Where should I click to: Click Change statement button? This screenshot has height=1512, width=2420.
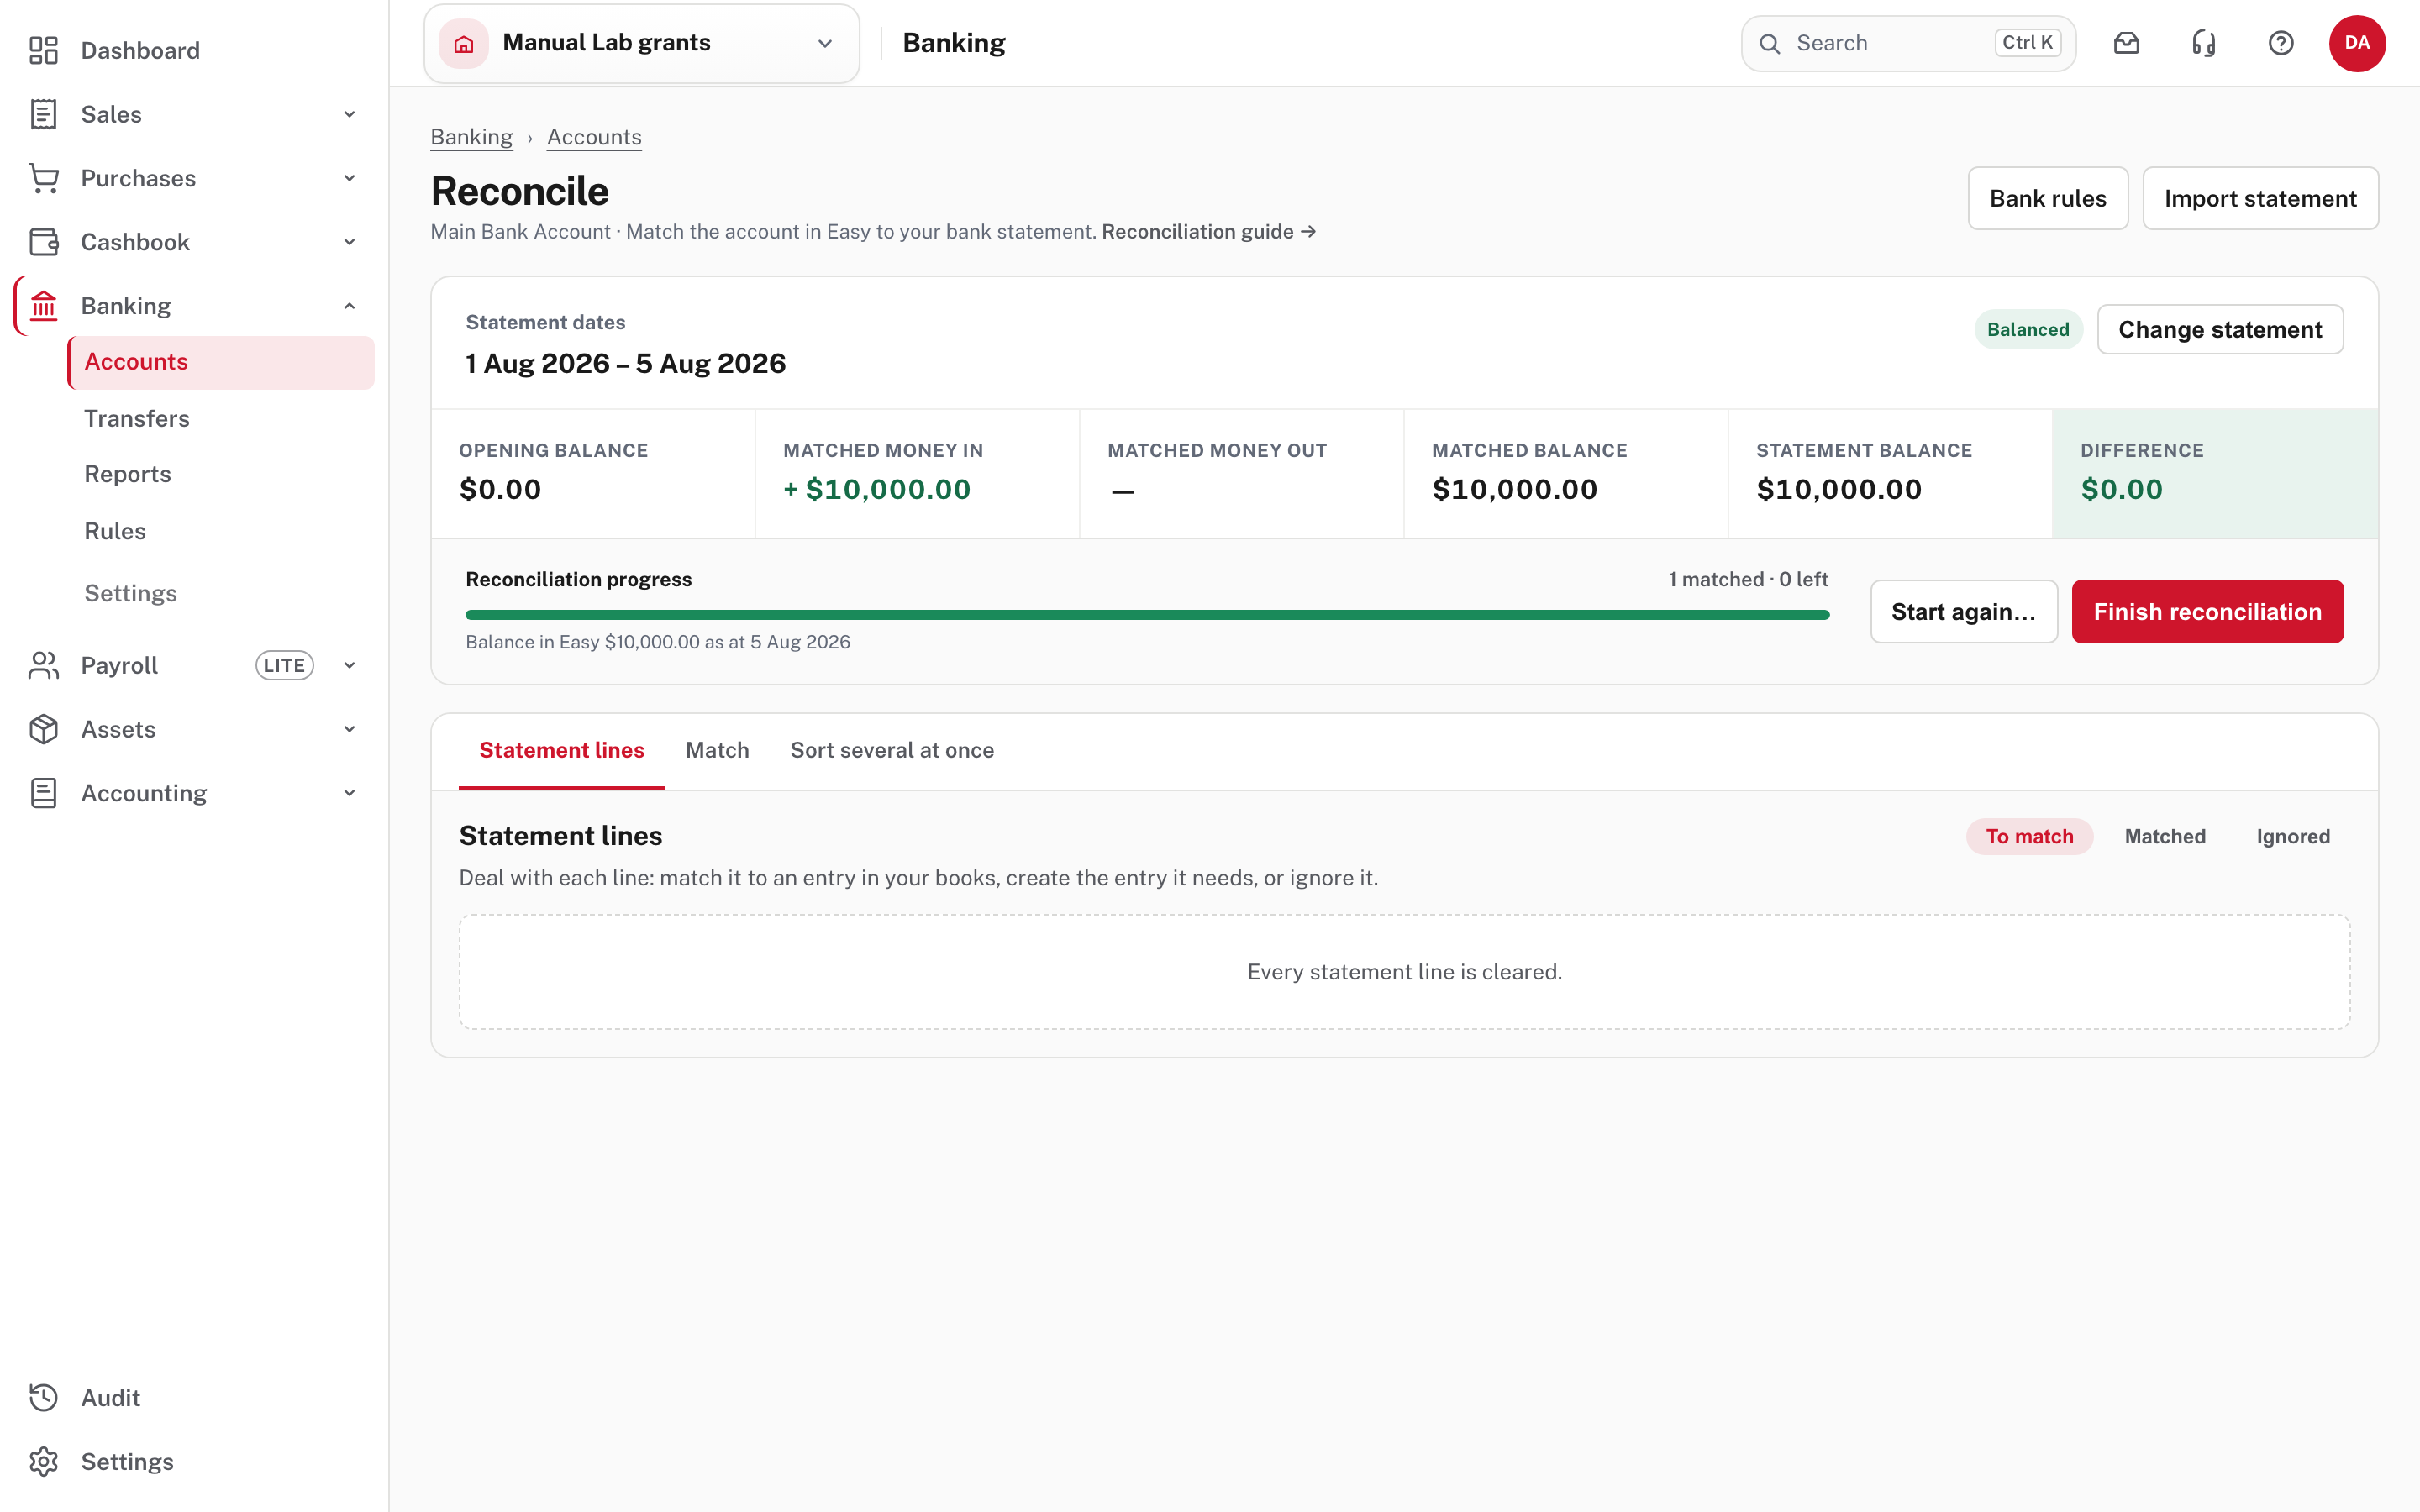point(2220,329)
